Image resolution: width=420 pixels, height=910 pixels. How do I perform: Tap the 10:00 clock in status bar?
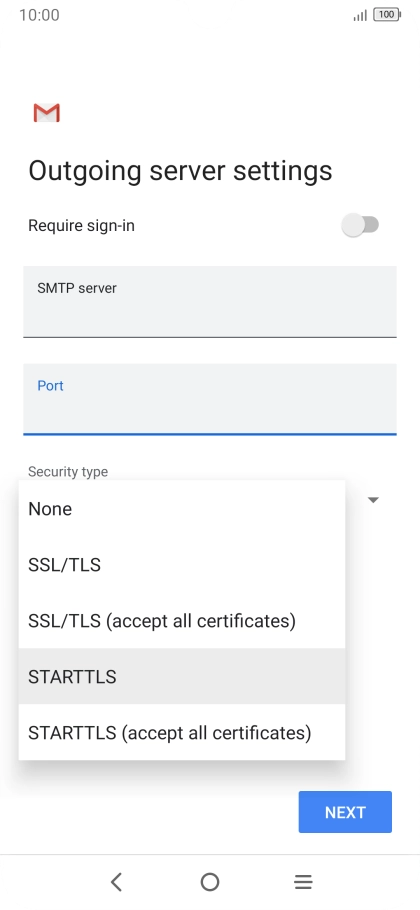click(x=39, y=15)
